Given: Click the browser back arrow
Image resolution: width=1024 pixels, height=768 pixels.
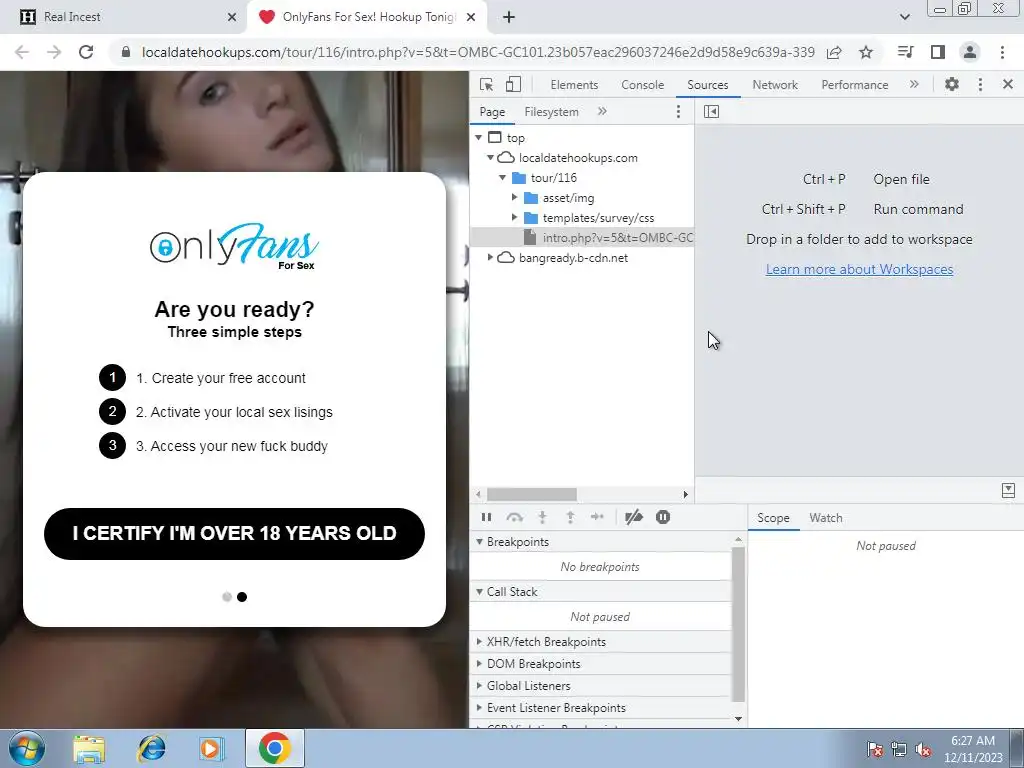Looking at the screenshot, I should coord(22,52).
